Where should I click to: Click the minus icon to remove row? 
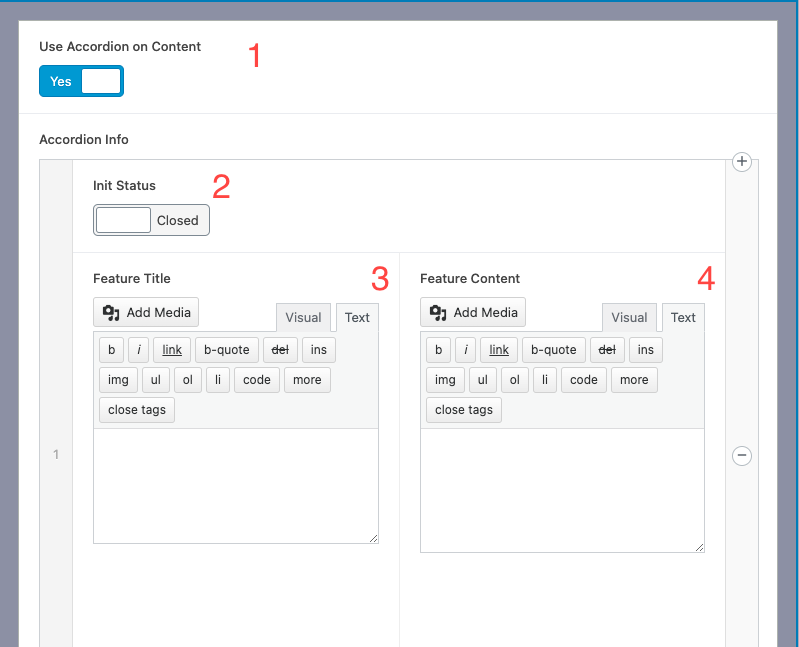[x=742, y=456]
